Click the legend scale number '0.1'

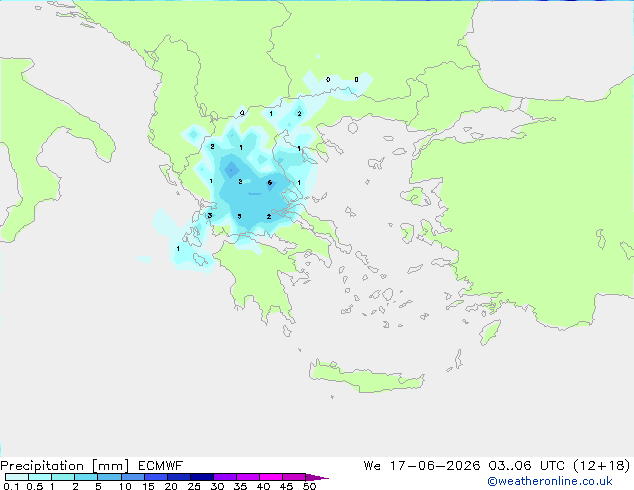[11, 486]
